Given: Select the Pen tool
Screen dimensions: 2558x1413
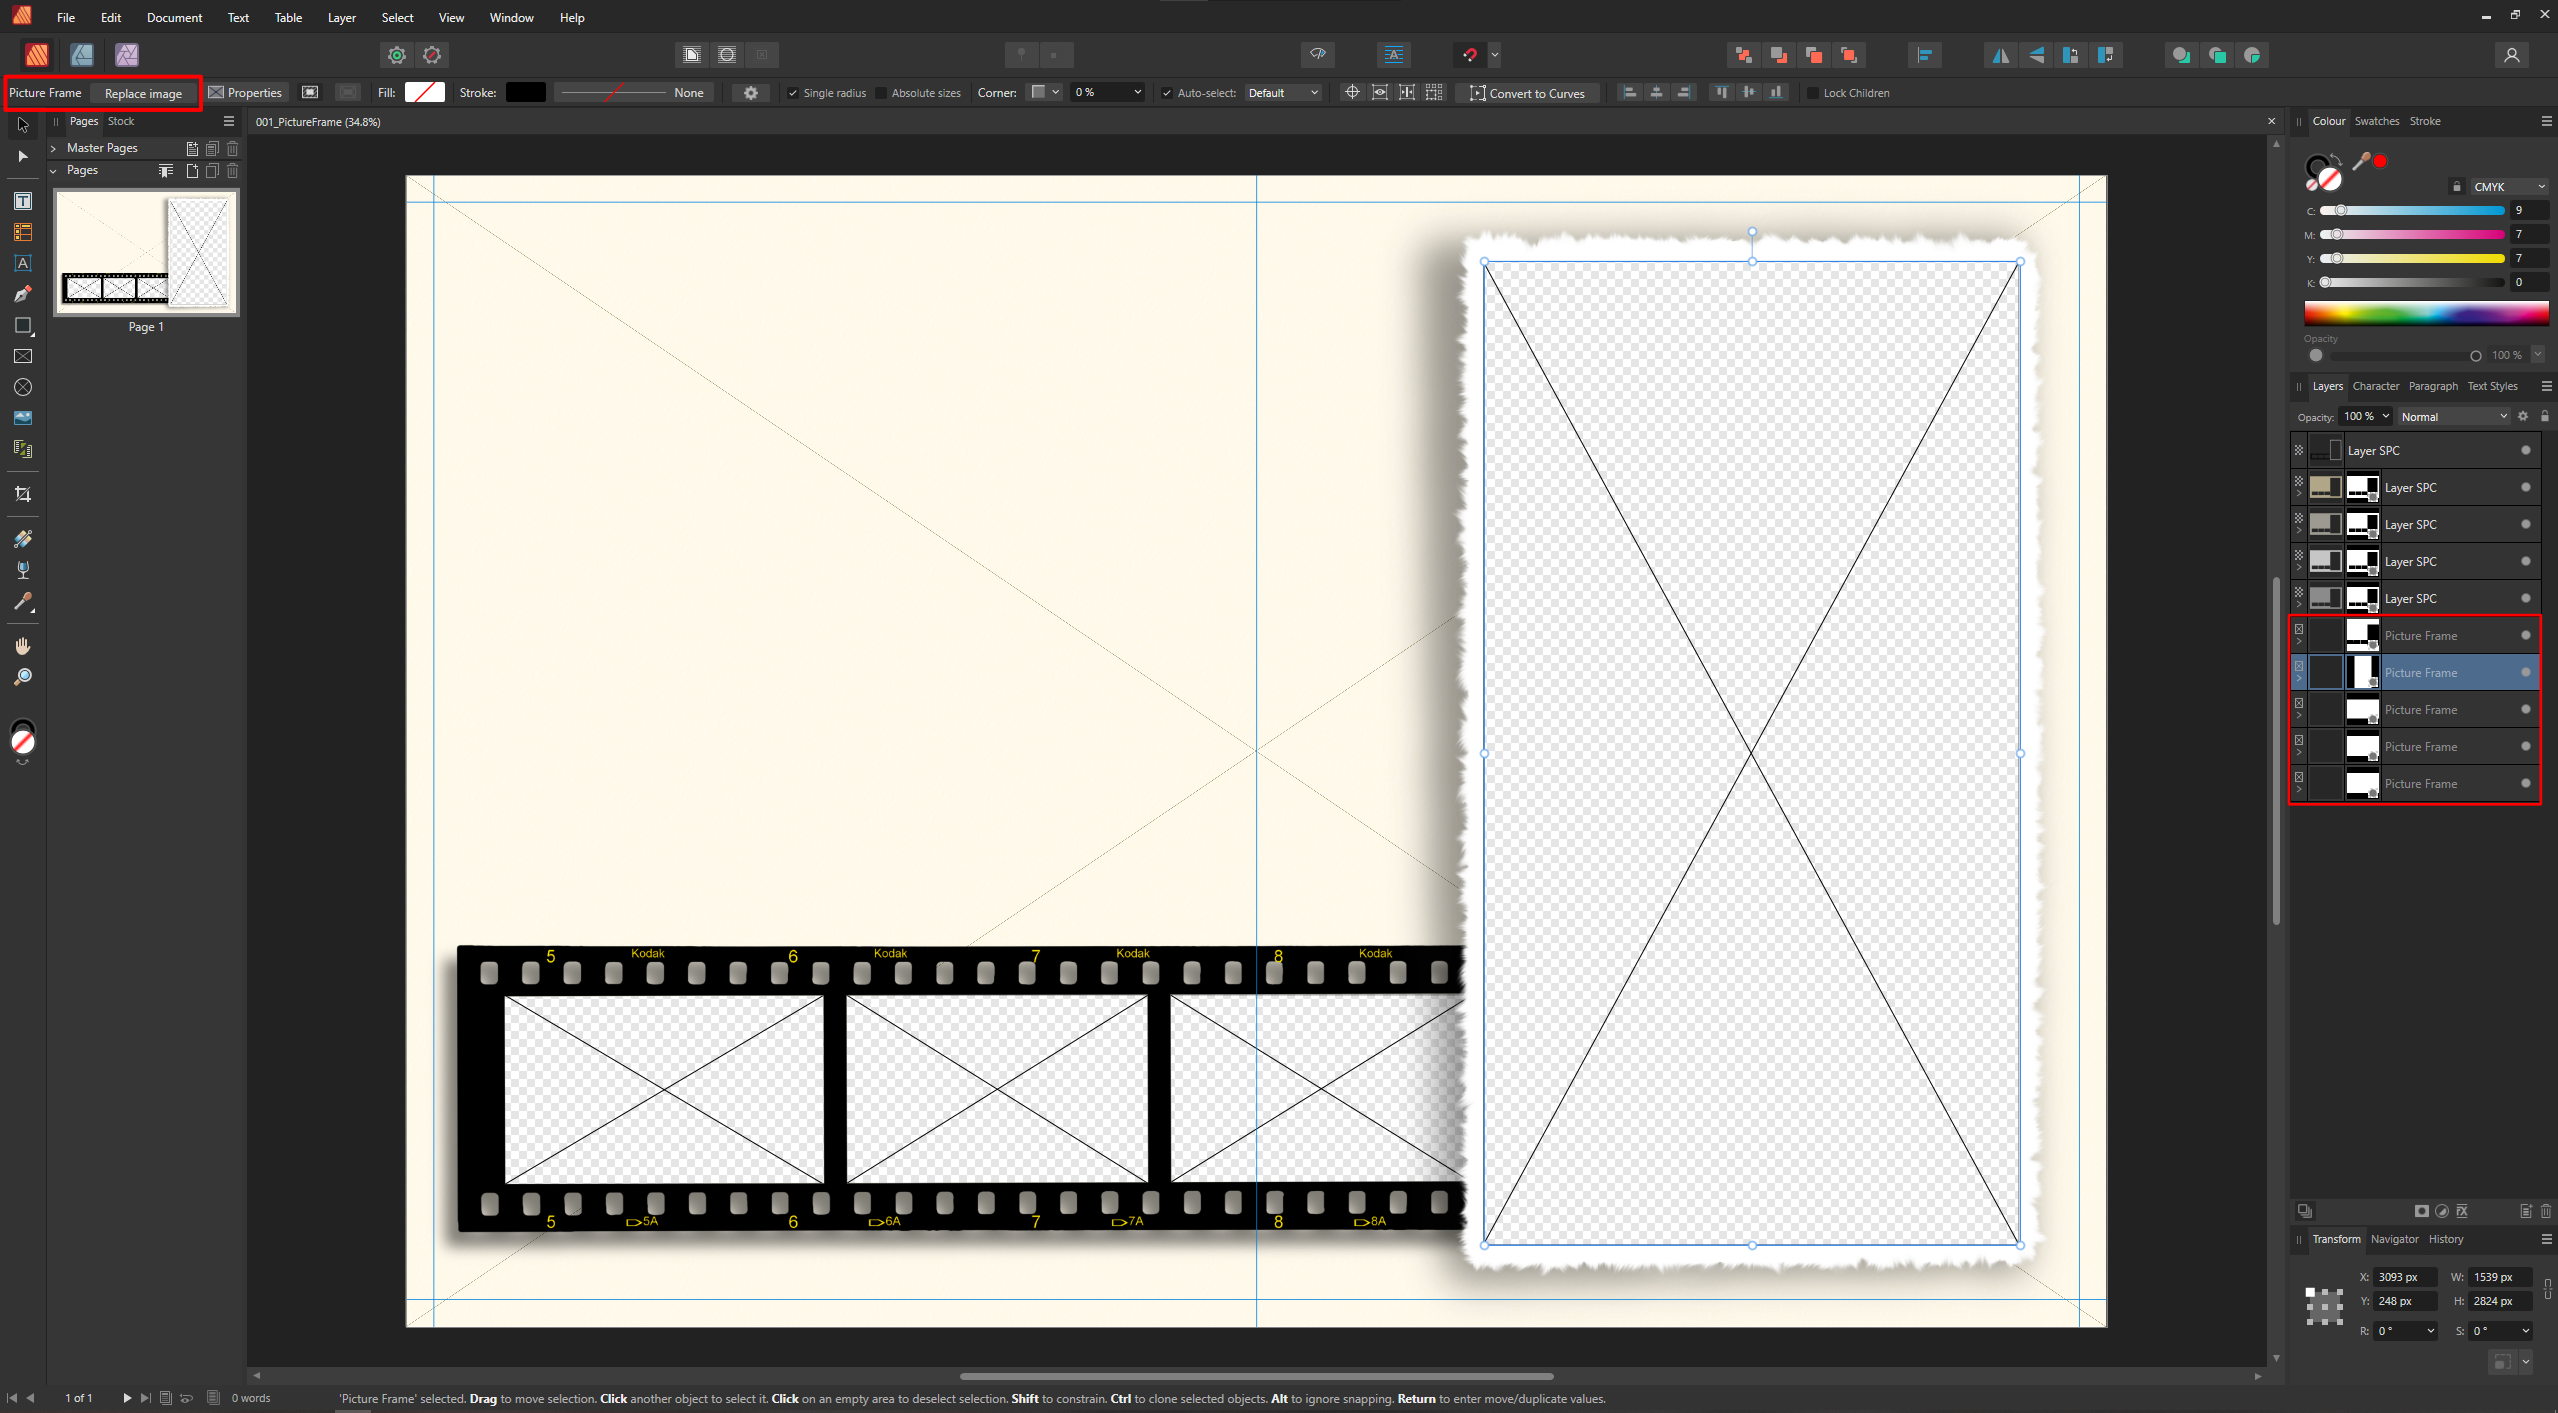Looking at the screenshot, I should click(x=22, y=294).
